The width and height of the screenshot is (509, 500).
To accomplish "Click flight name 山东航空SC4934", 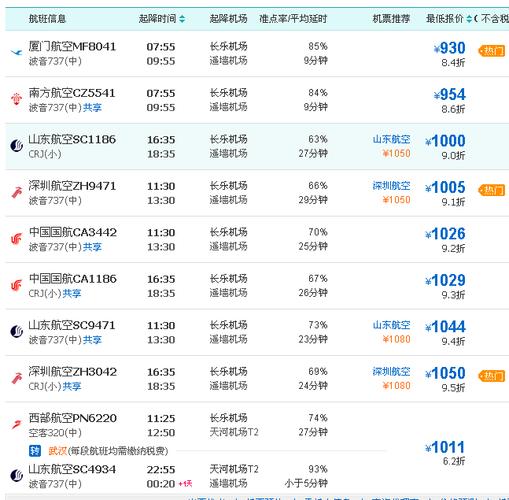I will tap(72, 469).
